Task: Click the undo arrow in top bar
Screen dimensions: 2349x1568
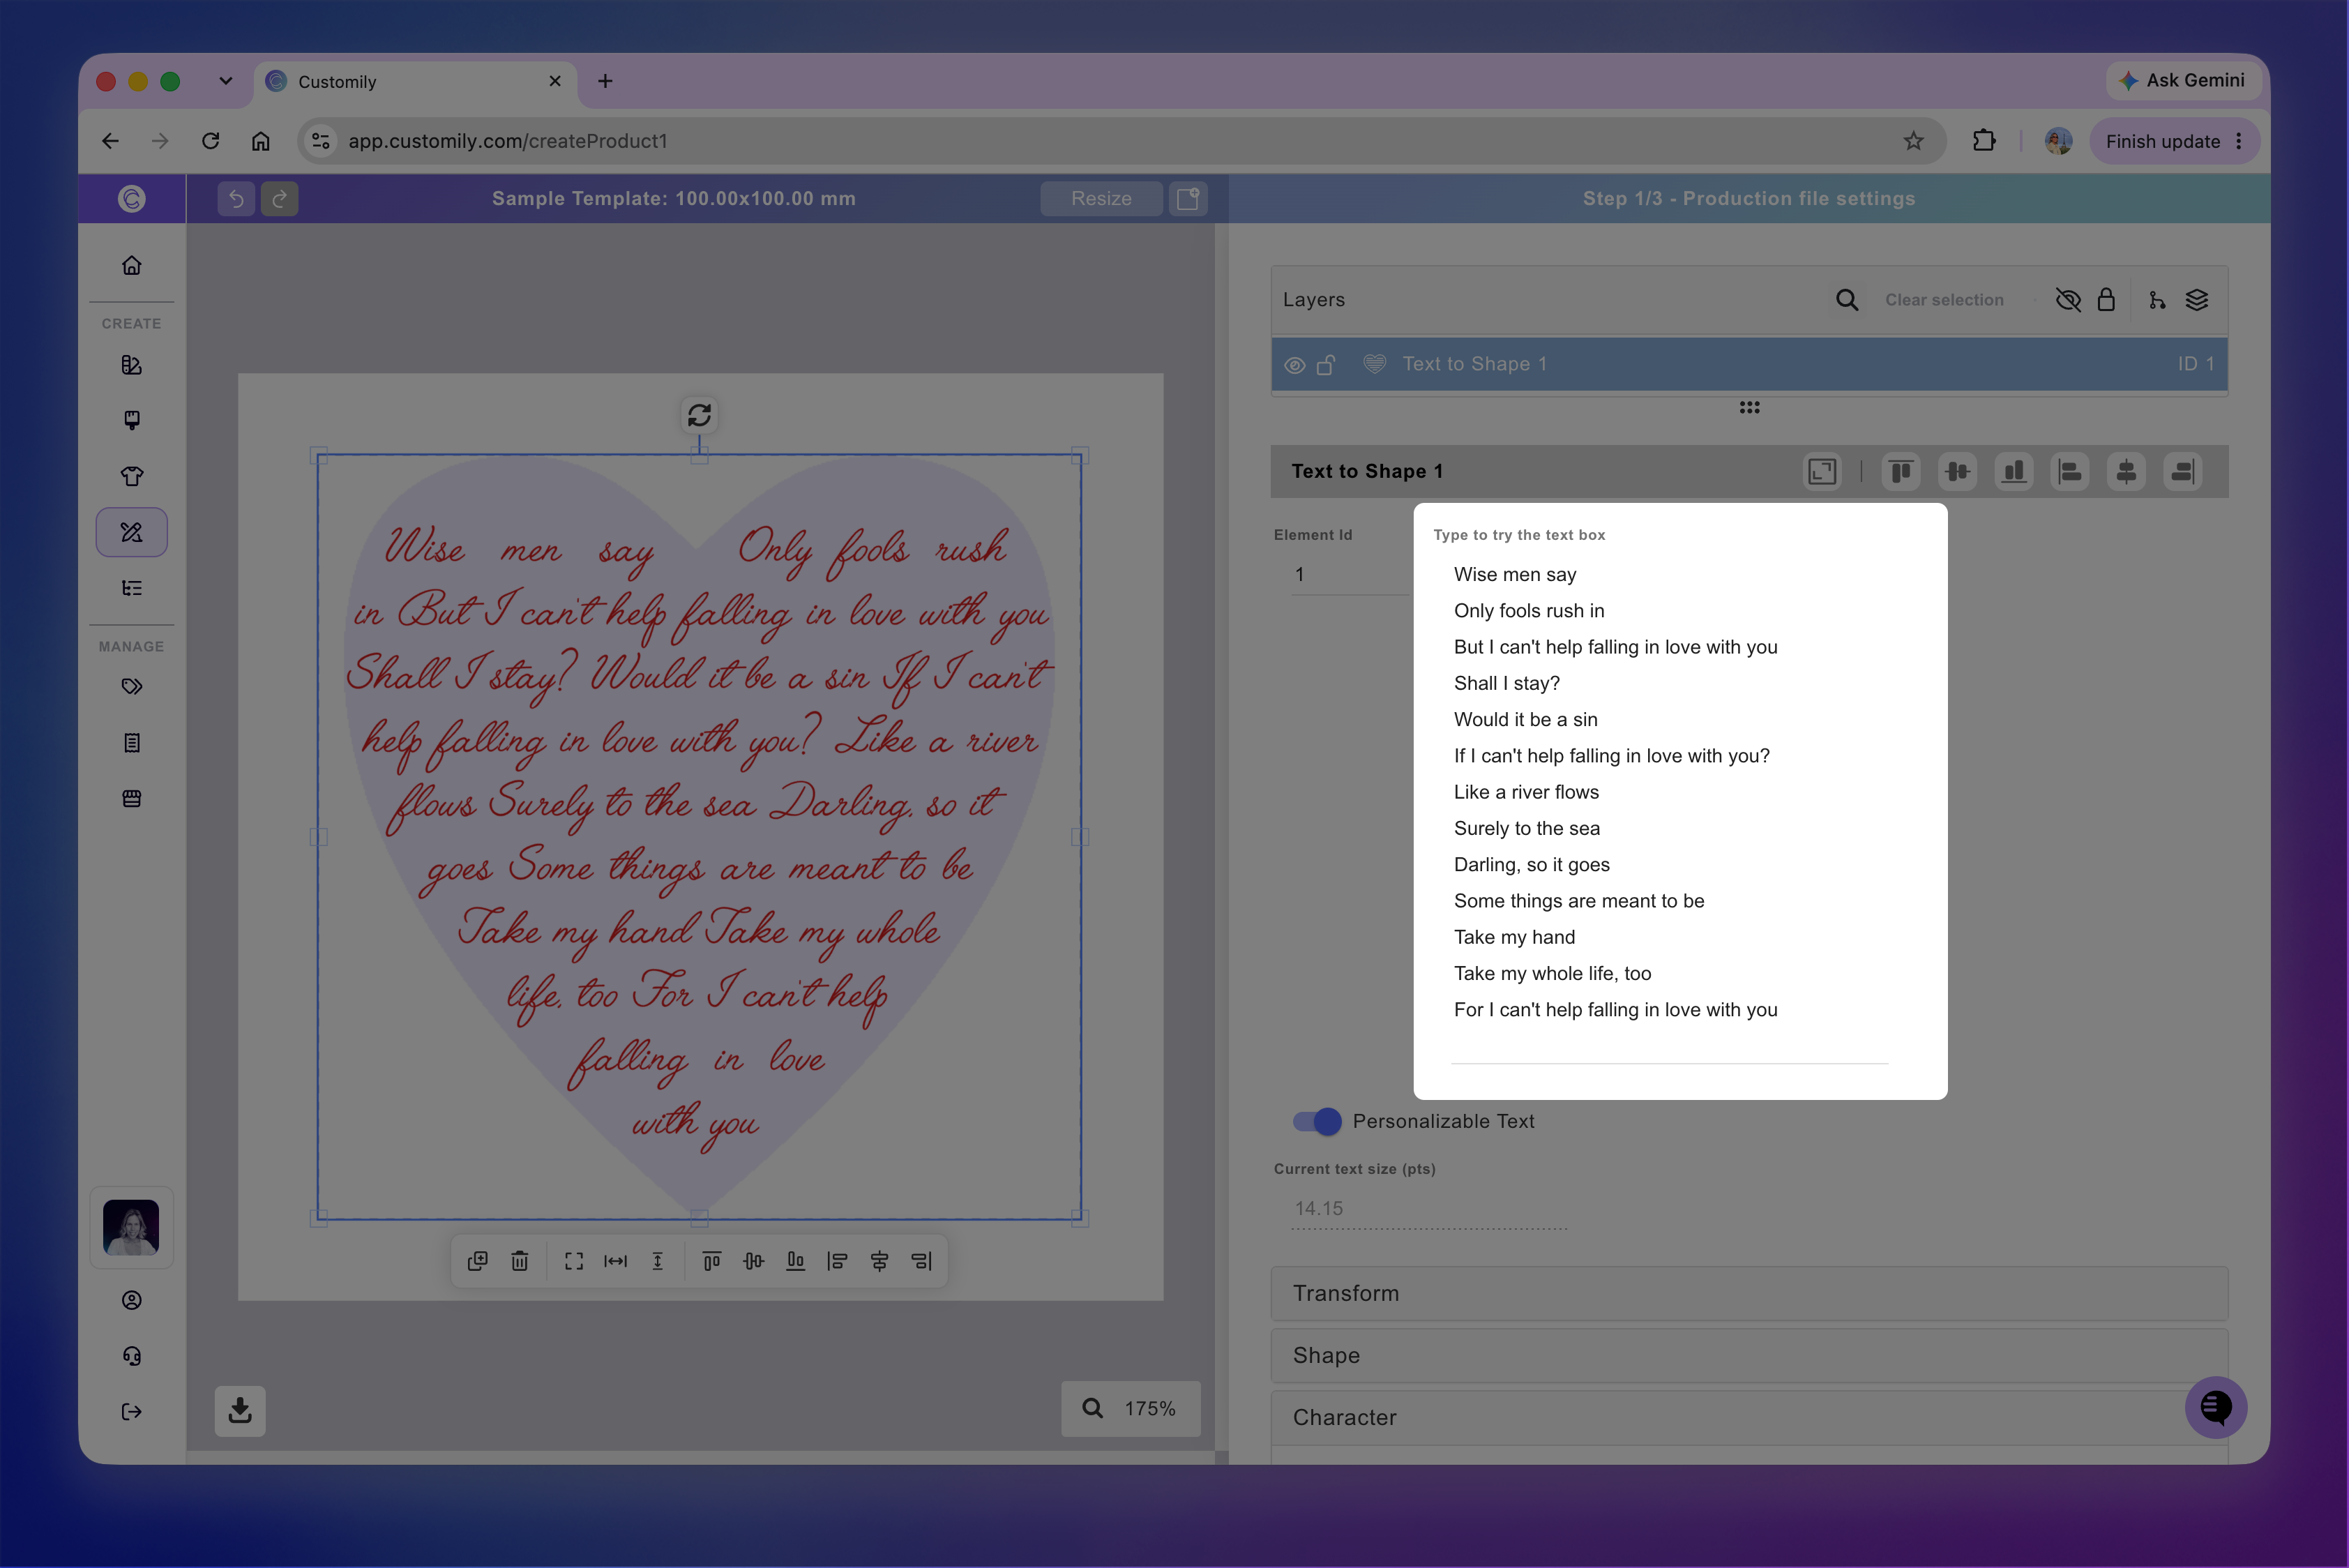Action: [236, 199]
